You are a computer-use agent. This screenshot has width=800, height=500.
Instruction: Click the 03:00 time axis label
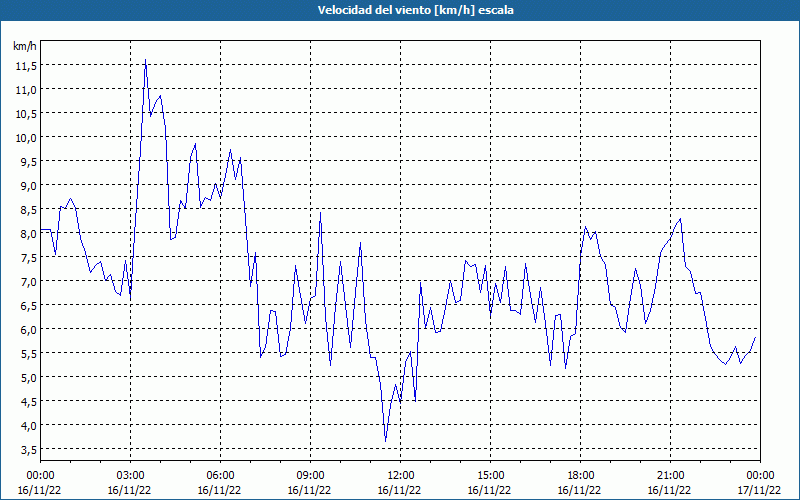[x=130, y=476]
